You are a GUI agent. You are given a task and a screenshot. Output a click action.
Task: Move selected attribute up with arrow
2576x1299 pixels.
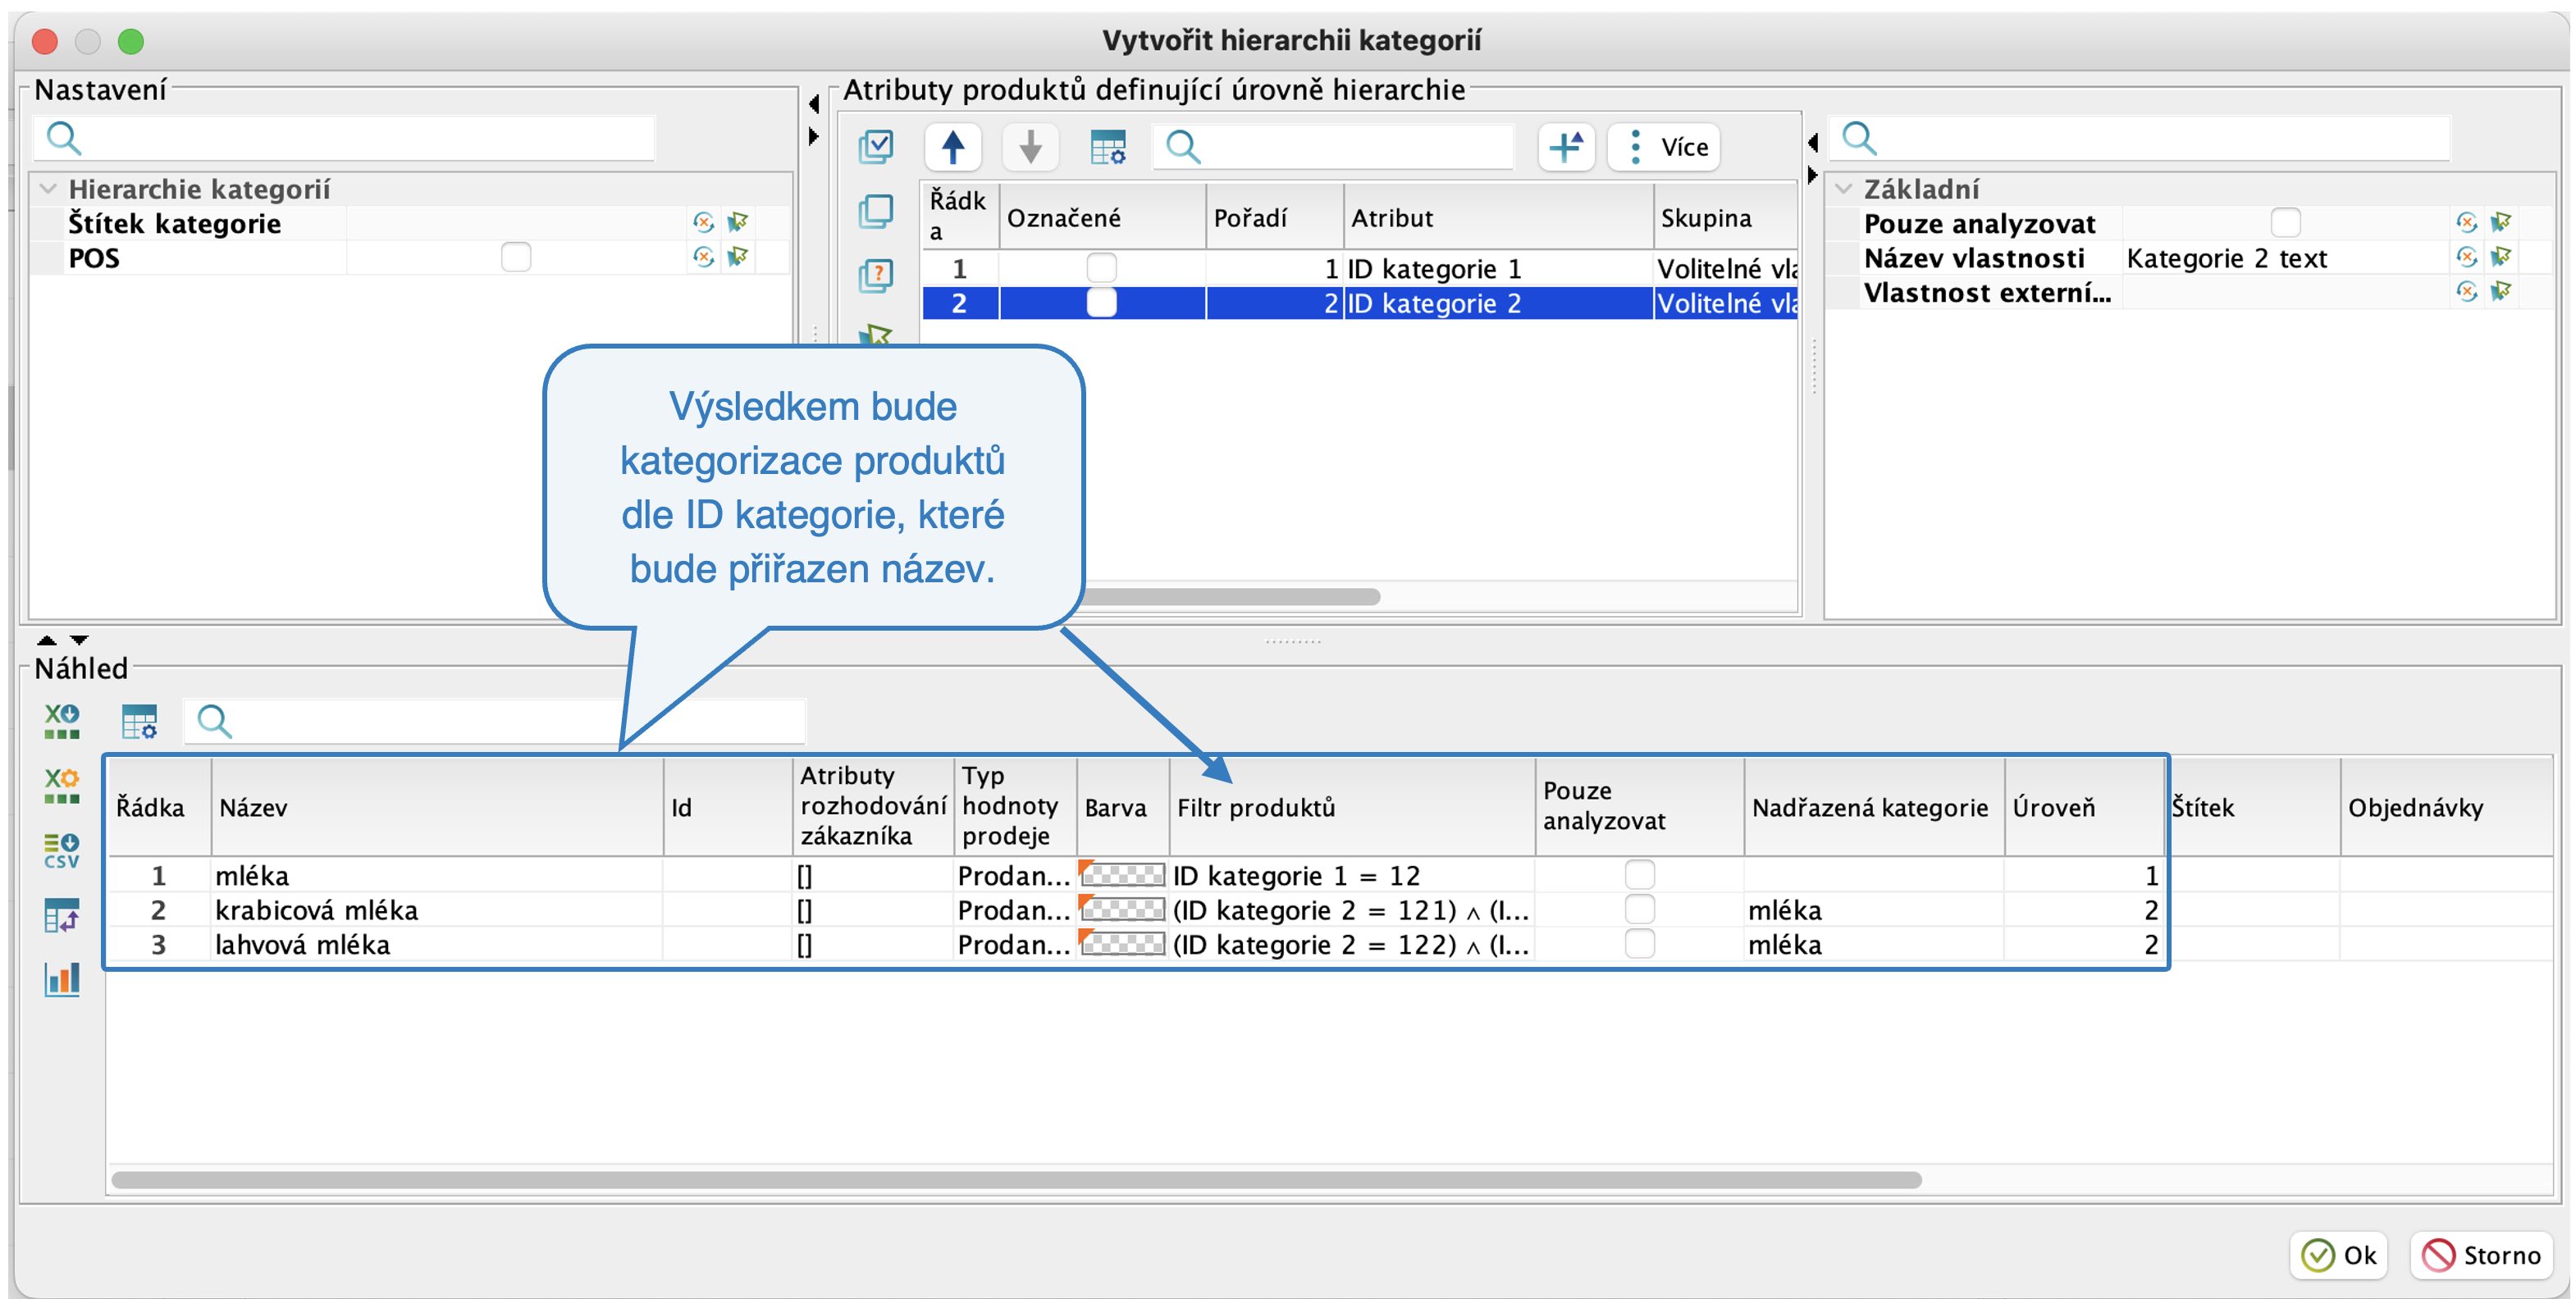953,147
